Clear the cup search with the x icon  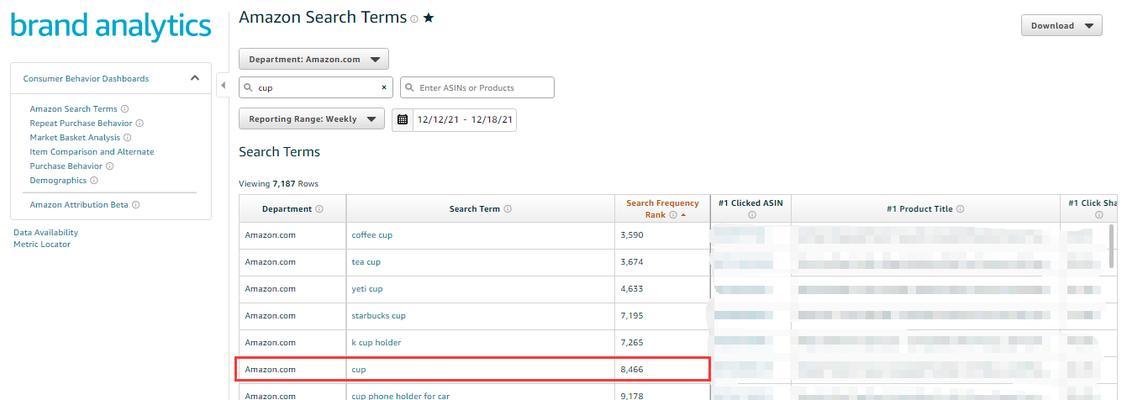click(384, 88)
